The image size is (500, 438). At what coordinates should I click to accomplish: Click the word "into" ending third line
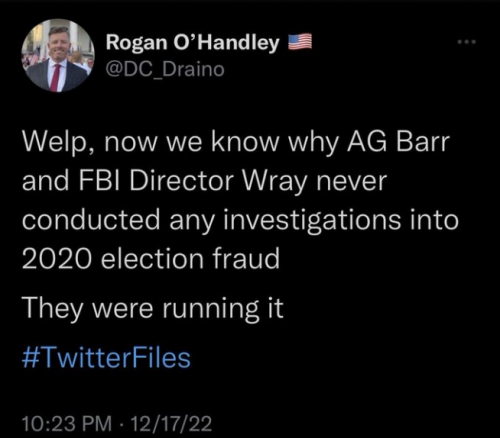(x=434, y=220)
